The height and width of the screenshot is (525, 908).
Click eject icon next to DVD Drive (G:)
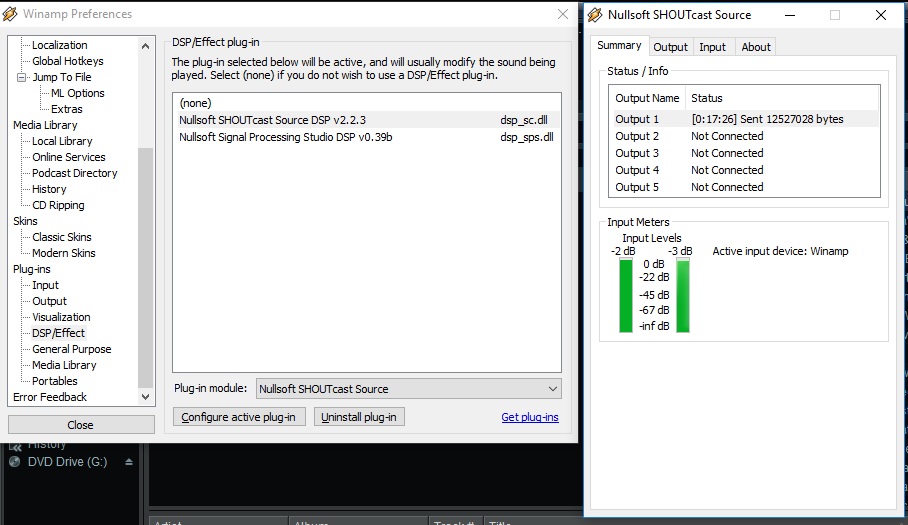[x=129, y=462]
